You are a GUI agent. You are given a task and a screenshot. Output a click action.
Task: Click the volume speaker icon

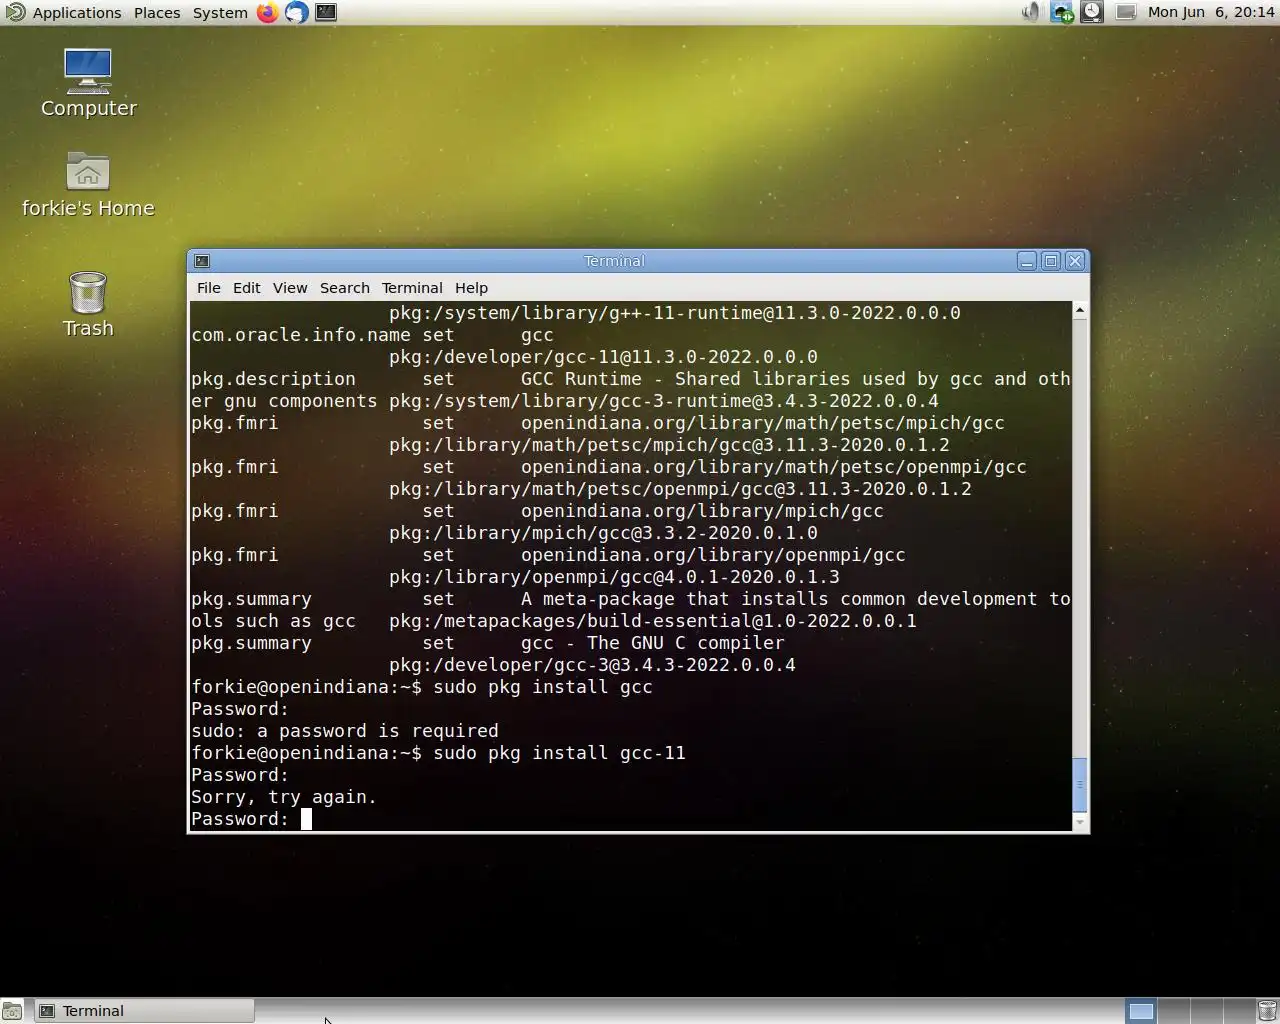1030,12
